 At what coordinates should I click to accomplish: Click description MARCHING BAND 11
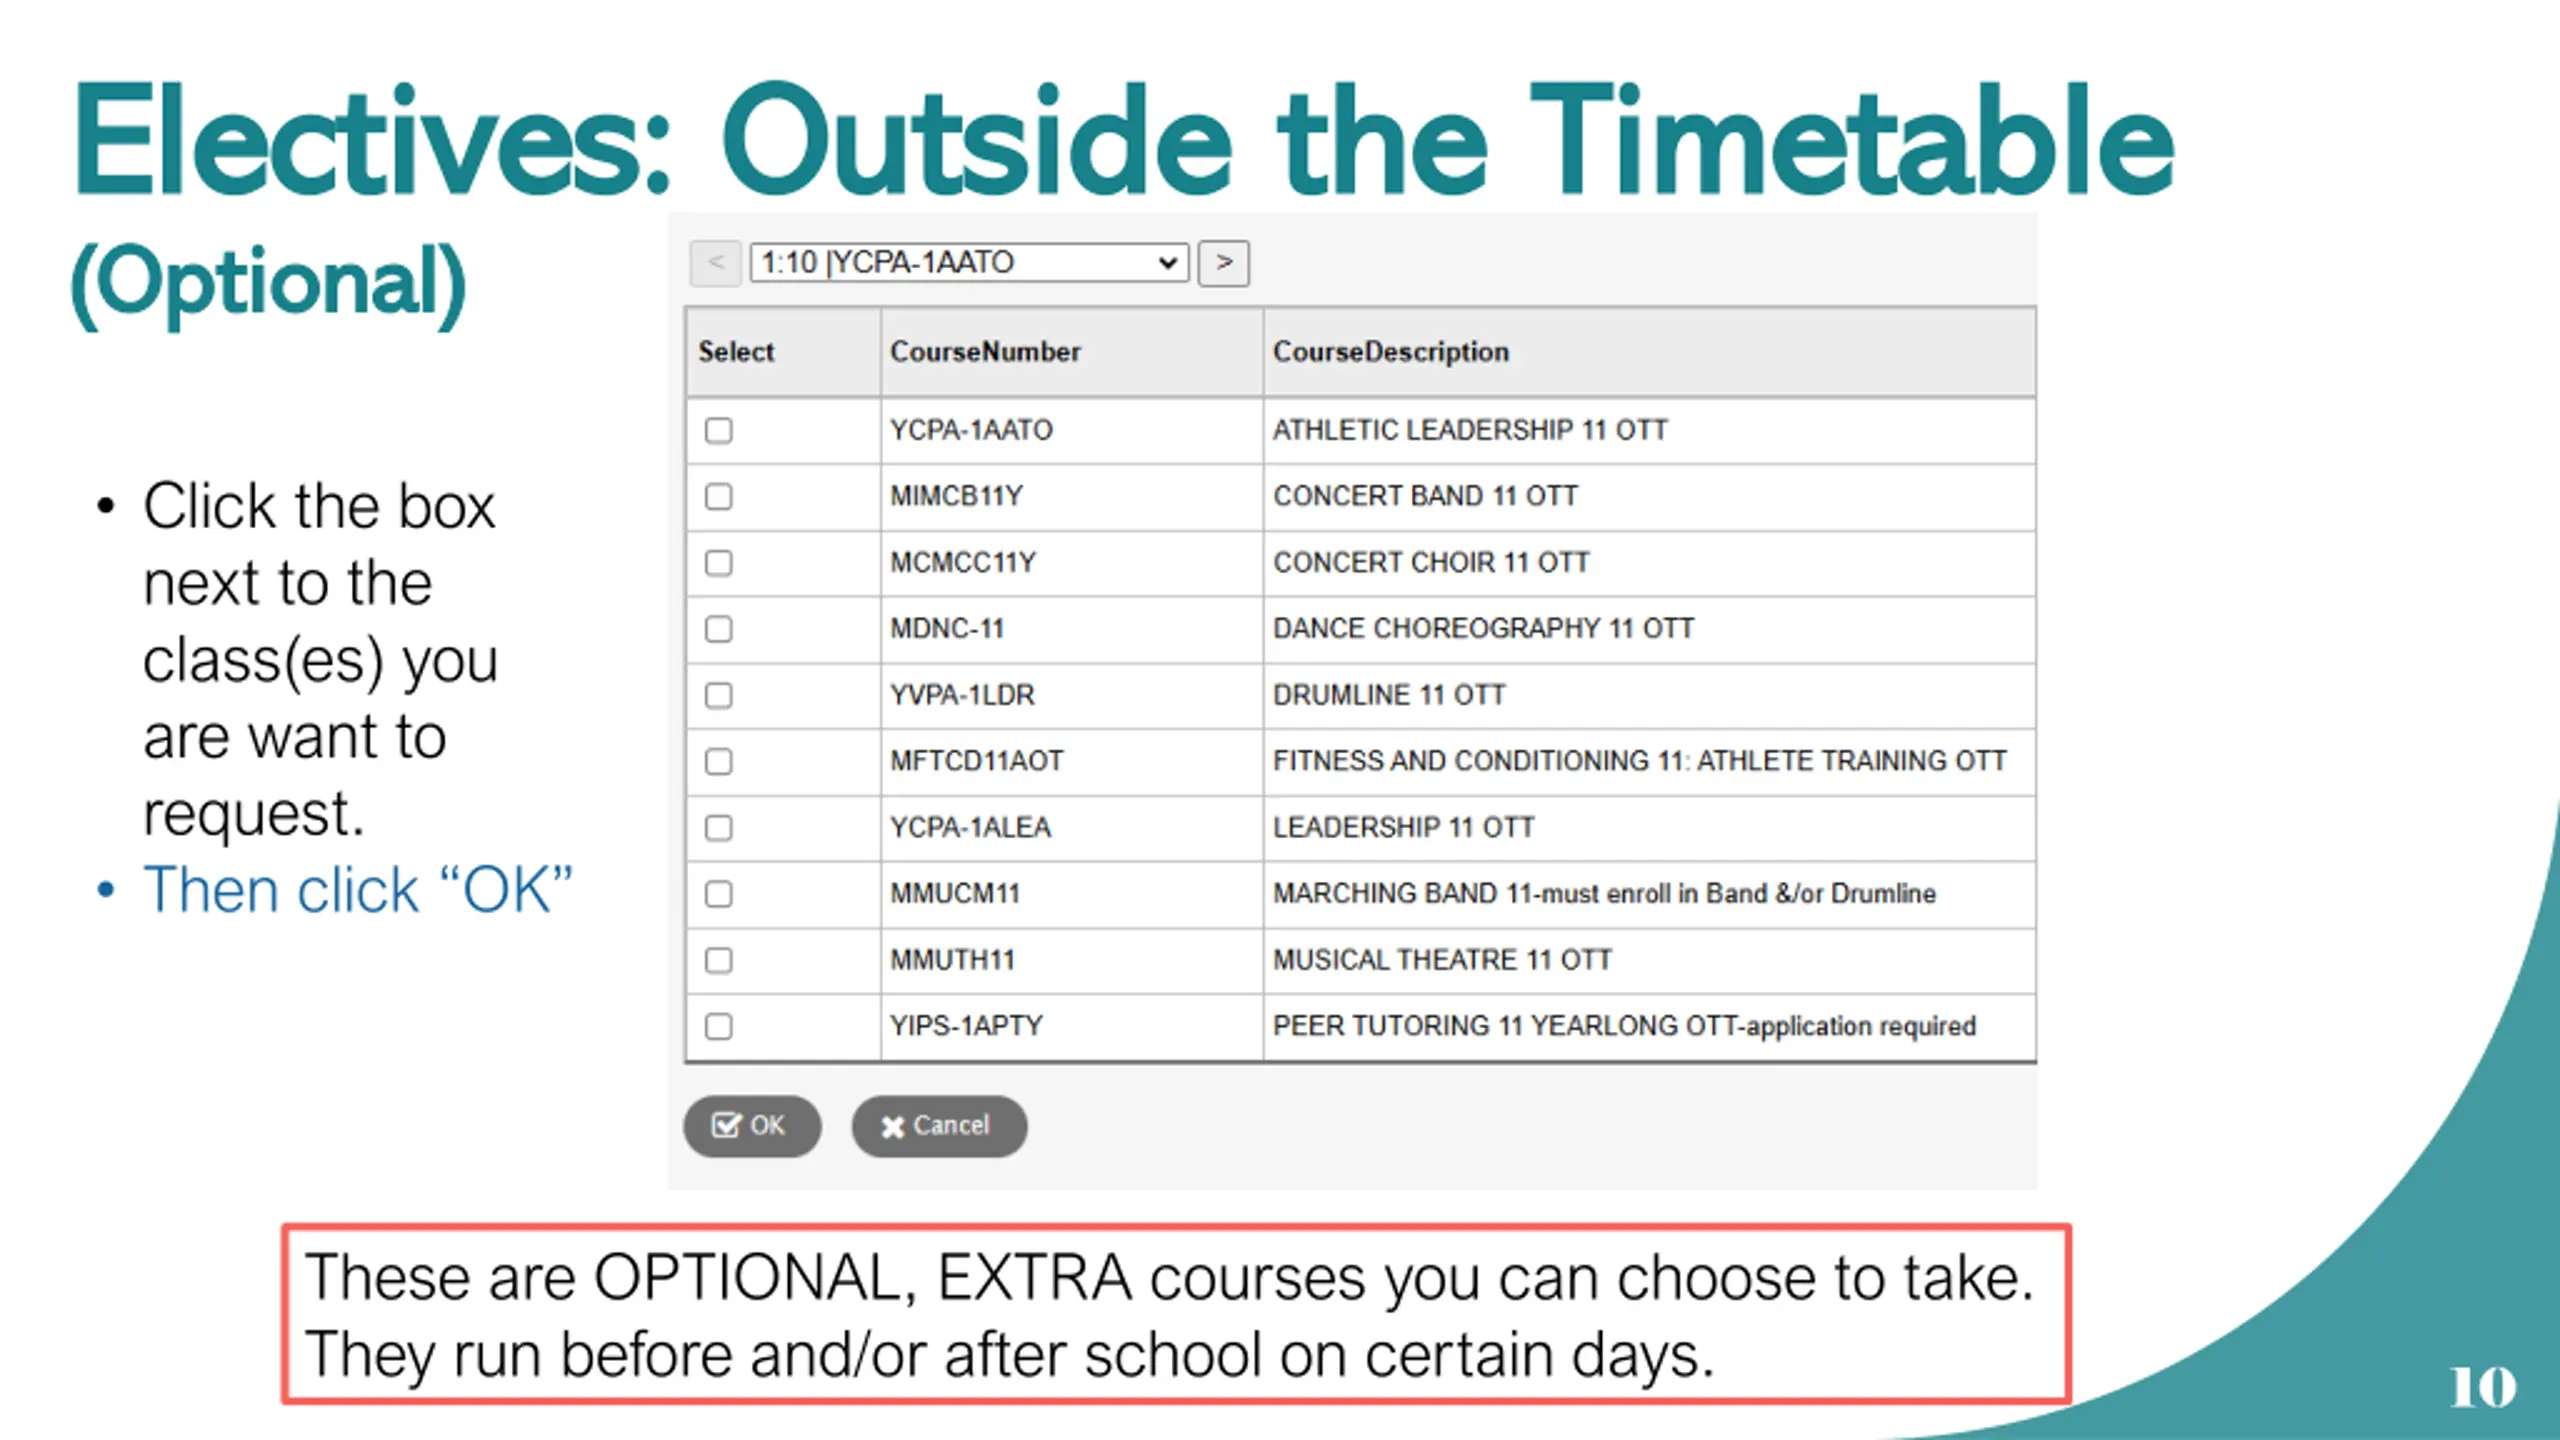tap(1604, 894)
